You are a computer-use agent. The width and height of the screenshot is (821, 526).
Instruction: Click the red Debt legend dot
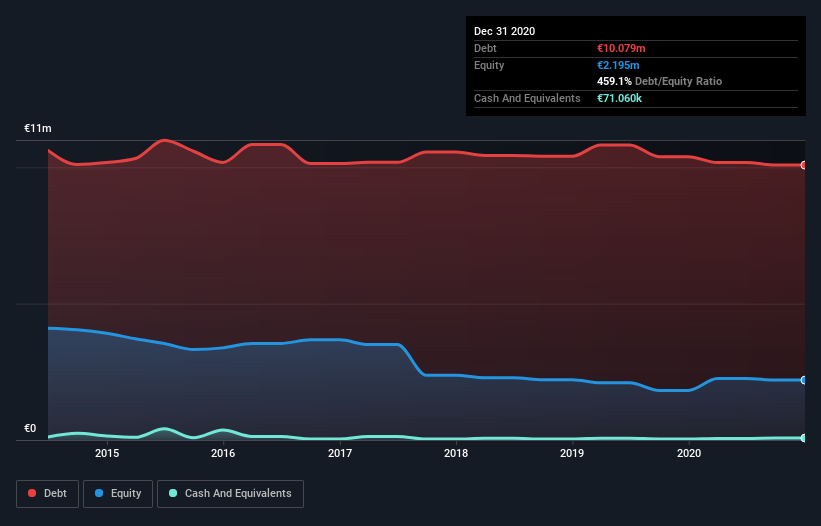click(x=32, y=493)
